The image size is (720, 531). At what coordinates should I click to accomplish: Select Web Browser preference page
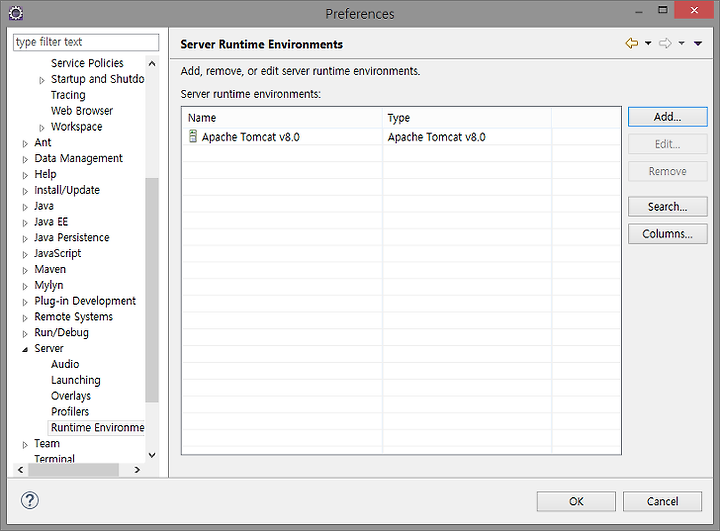point(82,111)
